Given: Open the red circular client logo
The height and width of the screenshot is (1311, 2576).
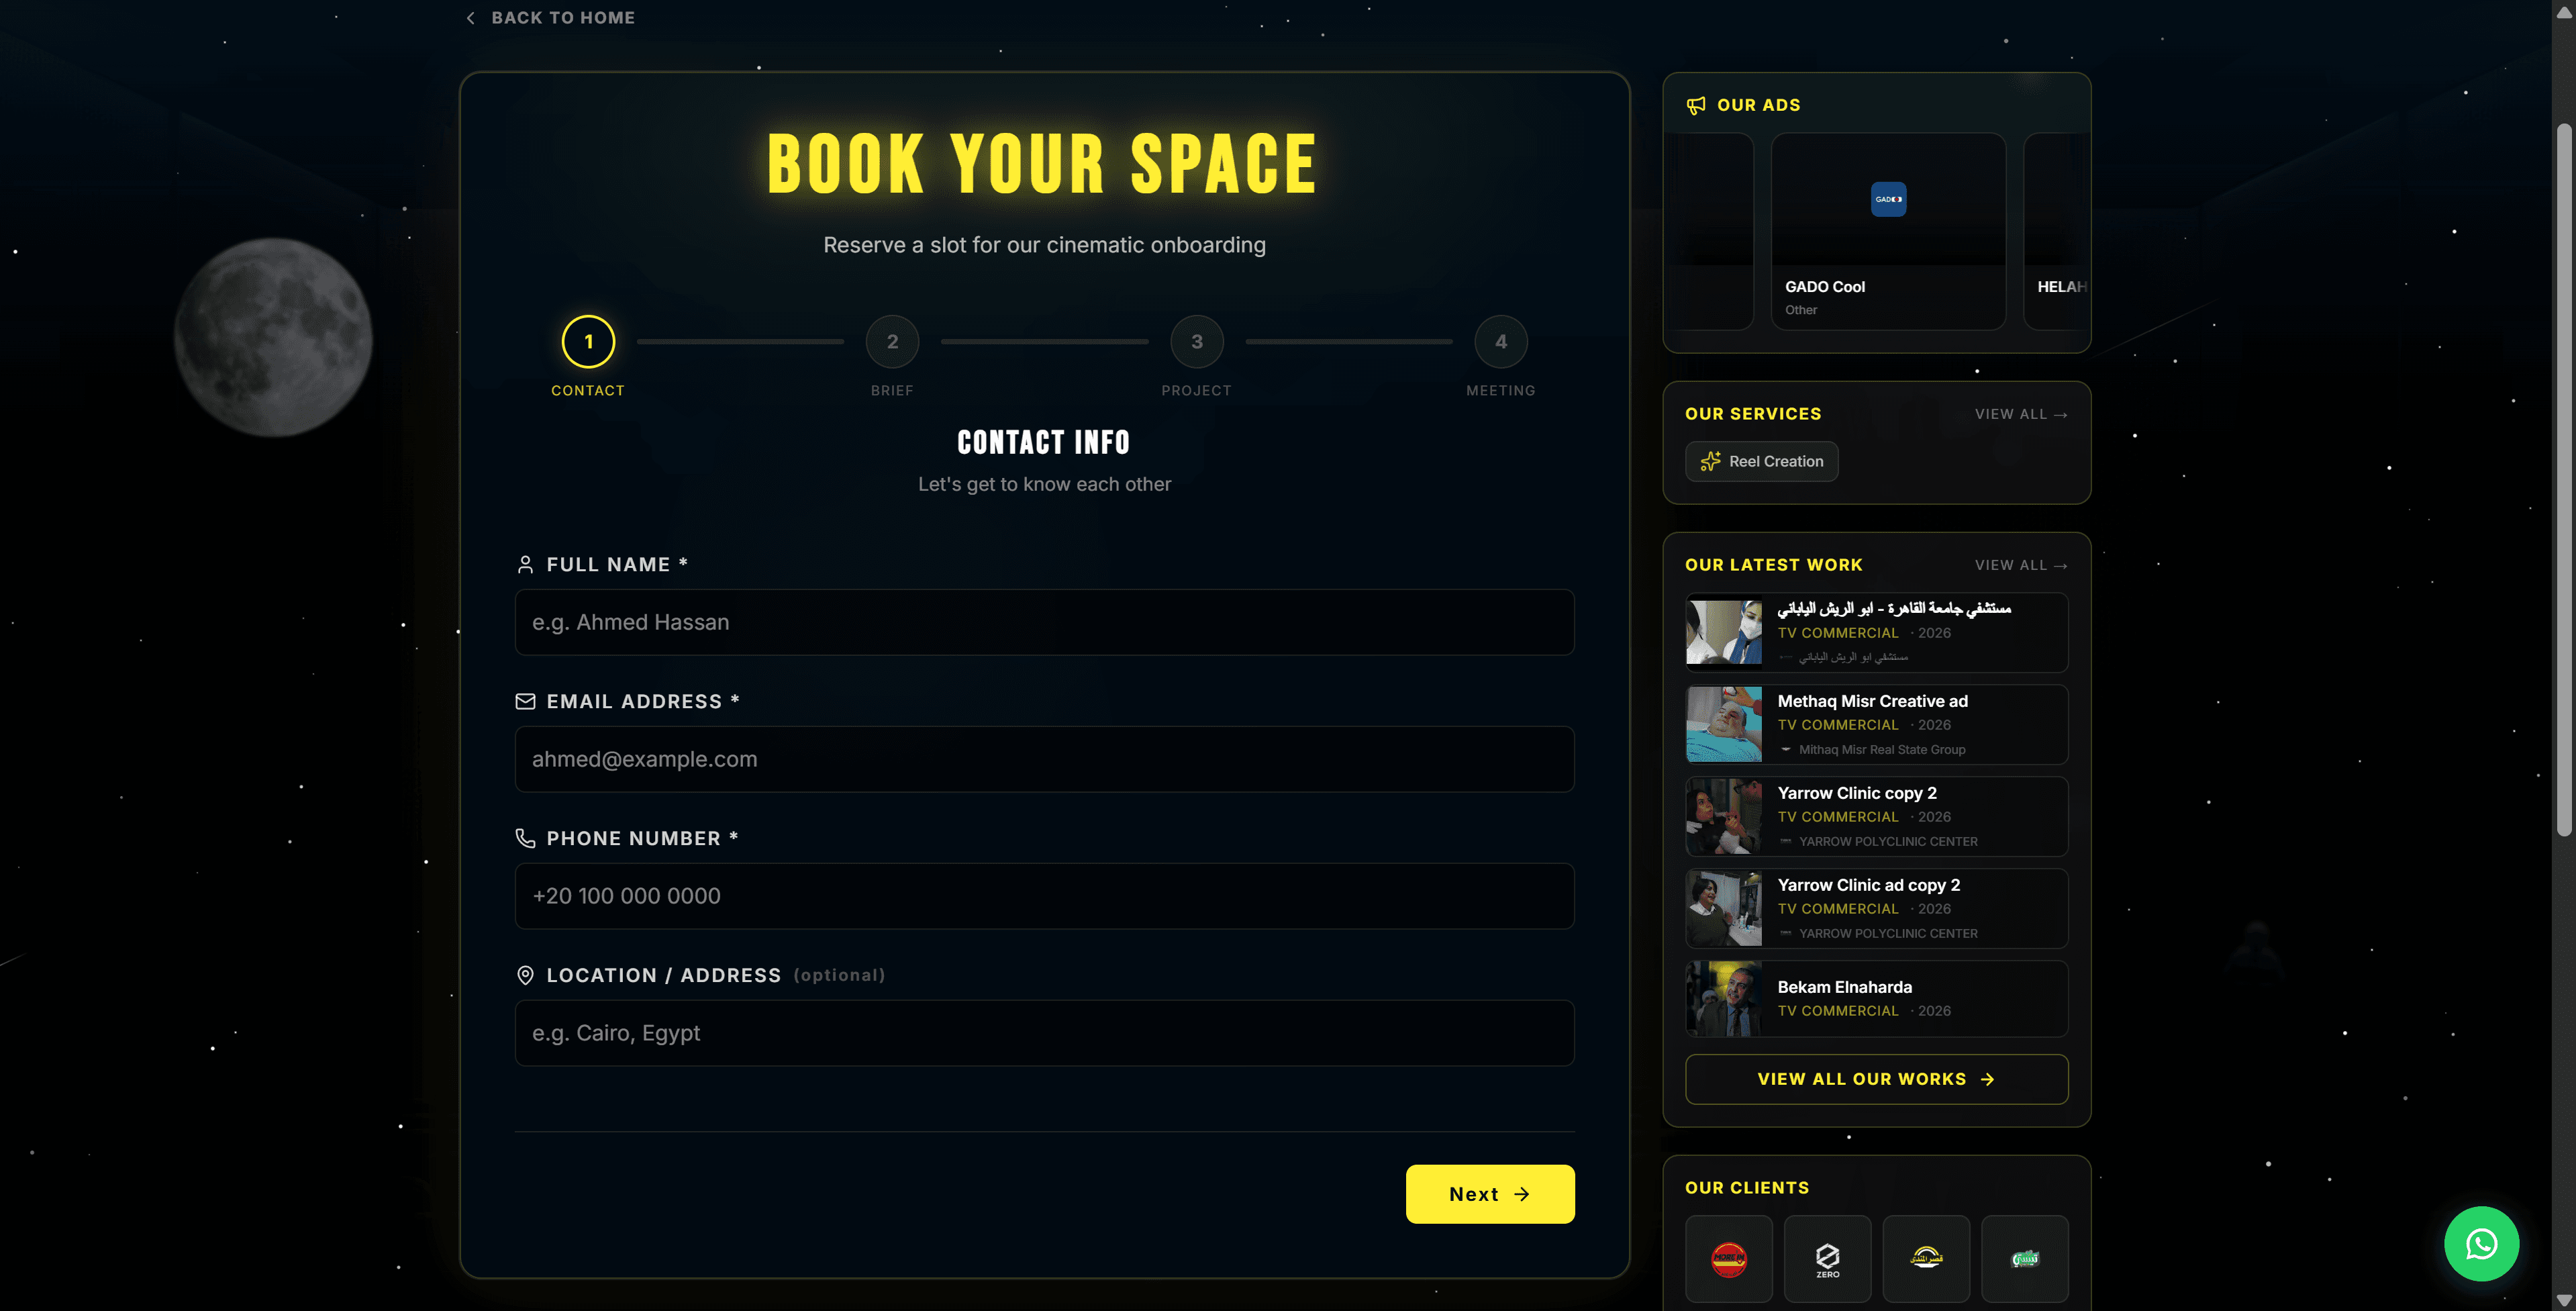Looking at the screenshot, I should point(1729,1259).
